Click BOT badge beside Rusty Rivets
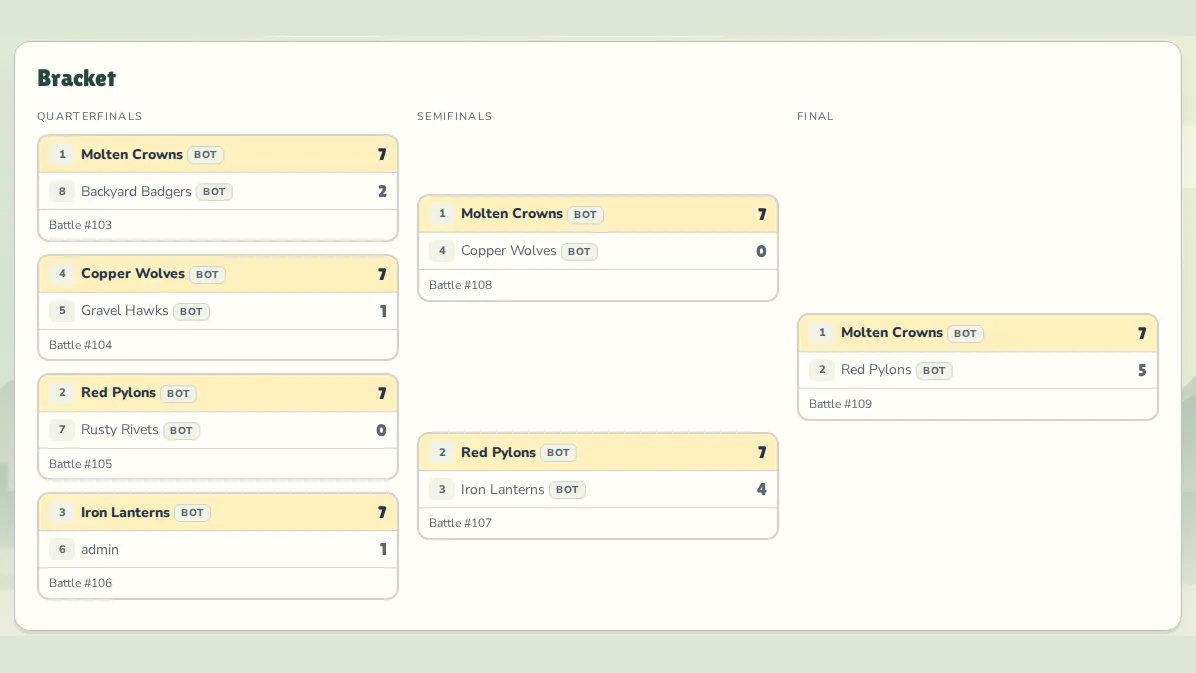Image resolution: width=1196 pixels, height=673 pixels. click(181, 430)
